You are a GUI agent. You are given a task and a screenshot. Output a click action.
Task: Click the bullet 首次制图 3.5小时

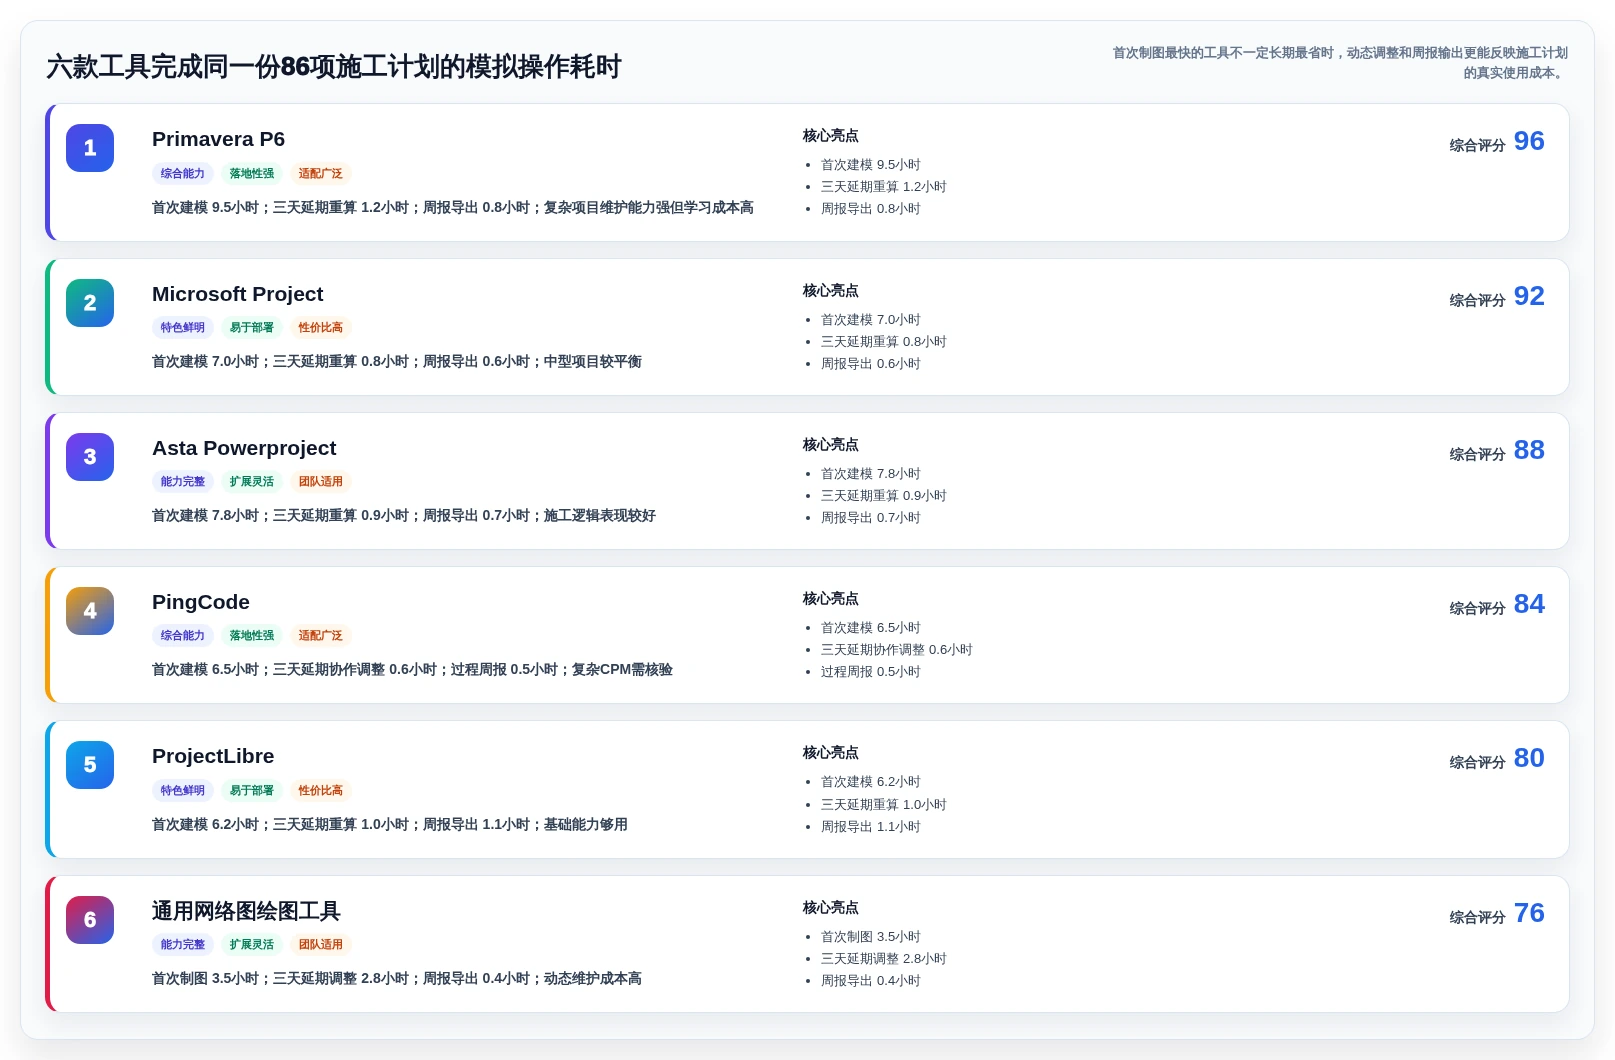tap(871, 937)
